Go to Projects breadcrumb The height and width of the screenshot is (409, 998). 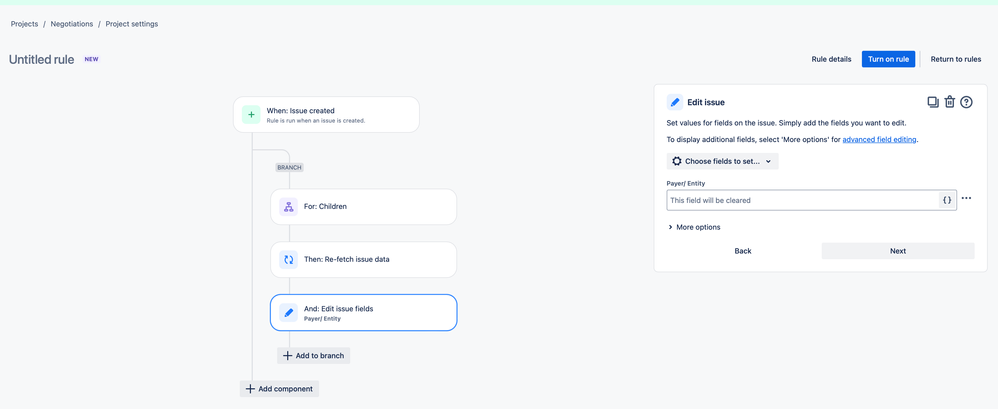tap(24, 24)
